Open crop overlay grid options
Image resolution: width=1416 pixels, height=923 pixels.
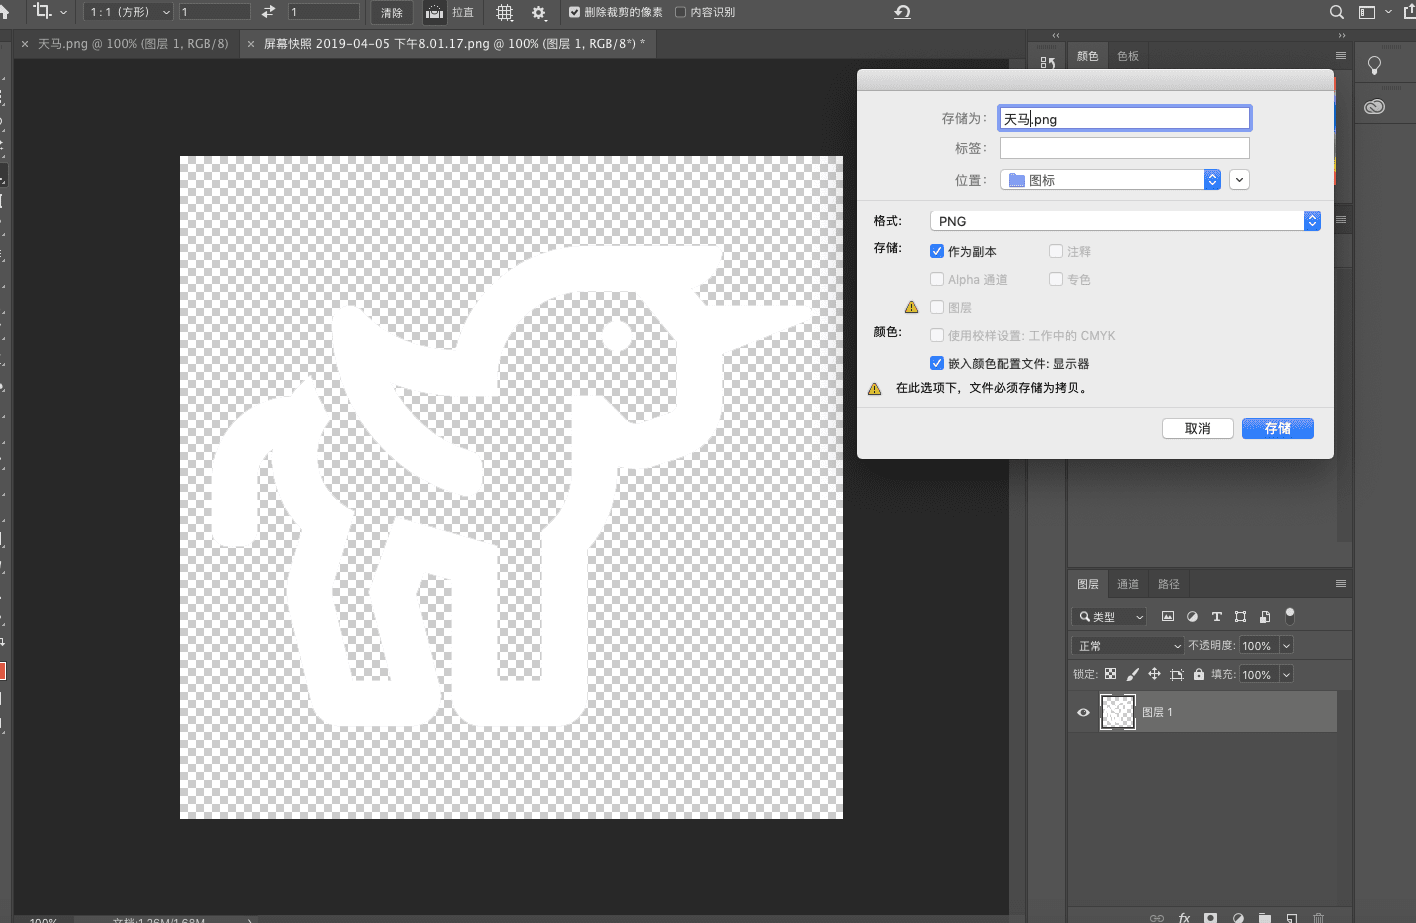coord(505,12)
